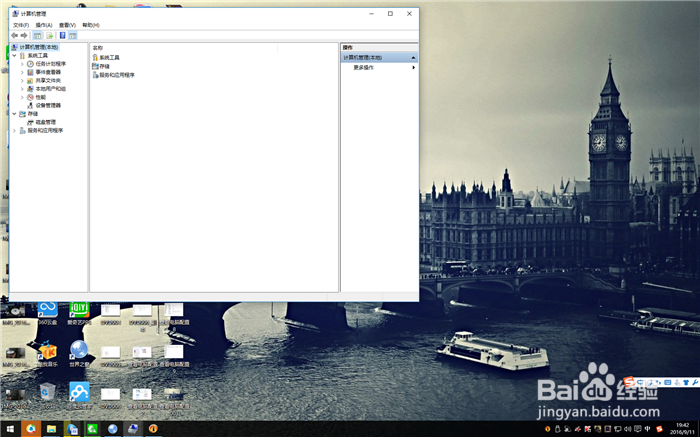Click the export list toolbar icon
The image size is (700, 437).
50,35
